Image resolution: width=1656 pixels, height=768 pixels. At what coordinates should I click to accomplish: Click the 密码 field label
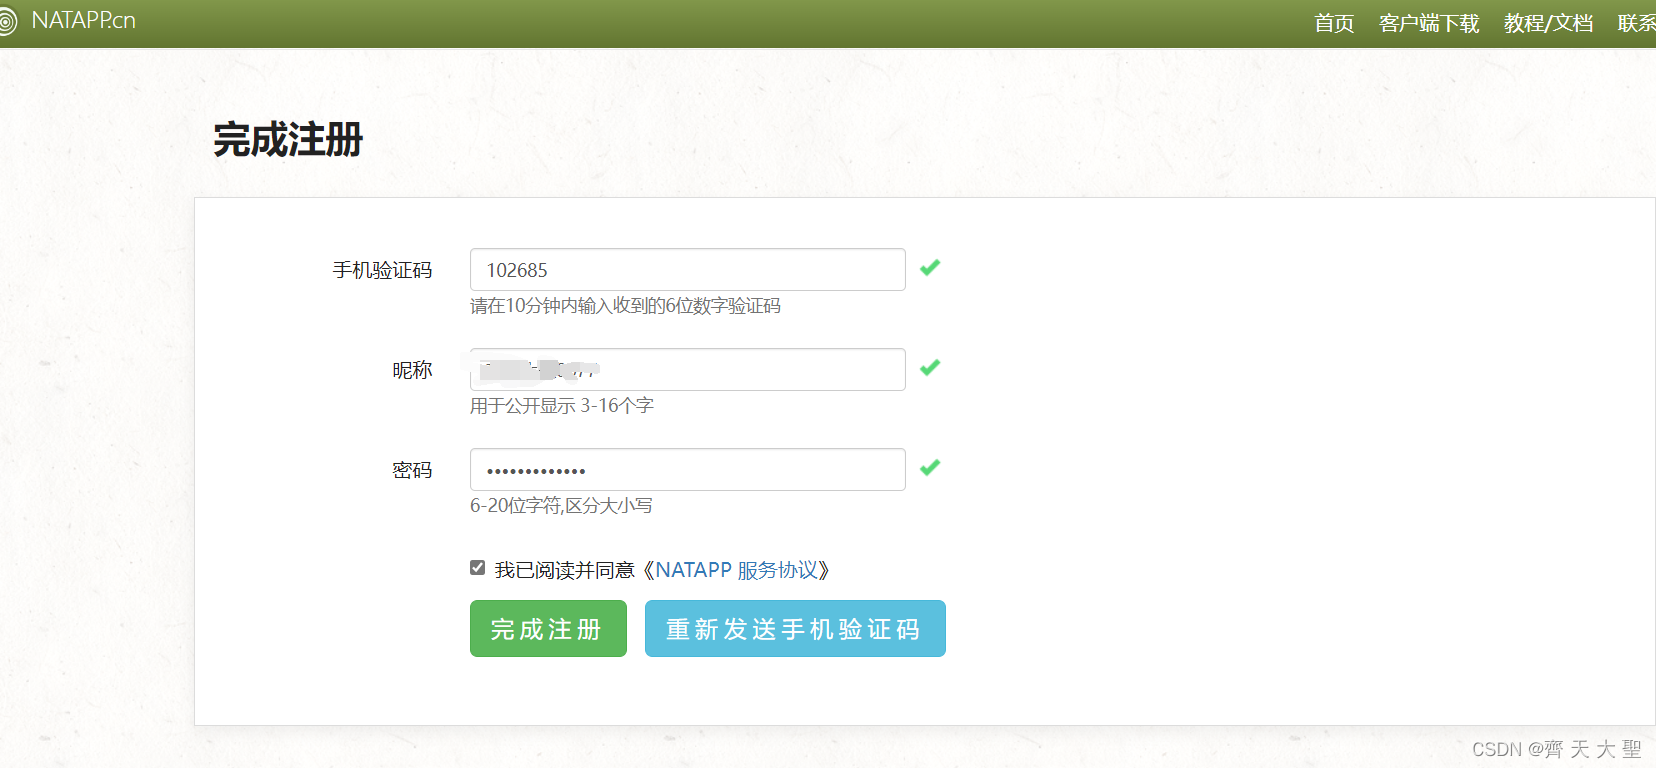[x=412, y=470]
